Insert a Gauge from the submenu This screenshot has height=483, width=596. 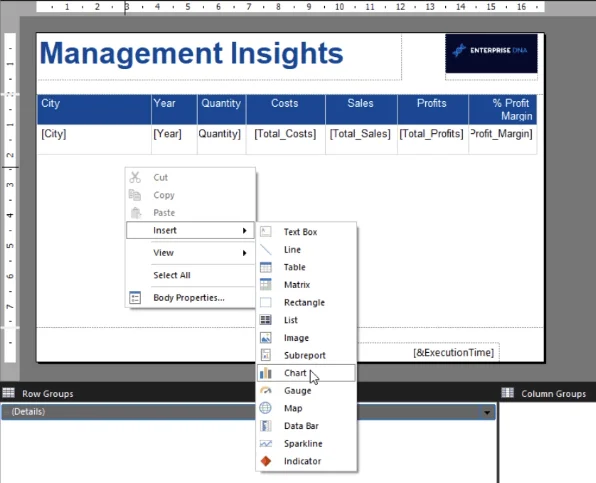click(306, 391)
